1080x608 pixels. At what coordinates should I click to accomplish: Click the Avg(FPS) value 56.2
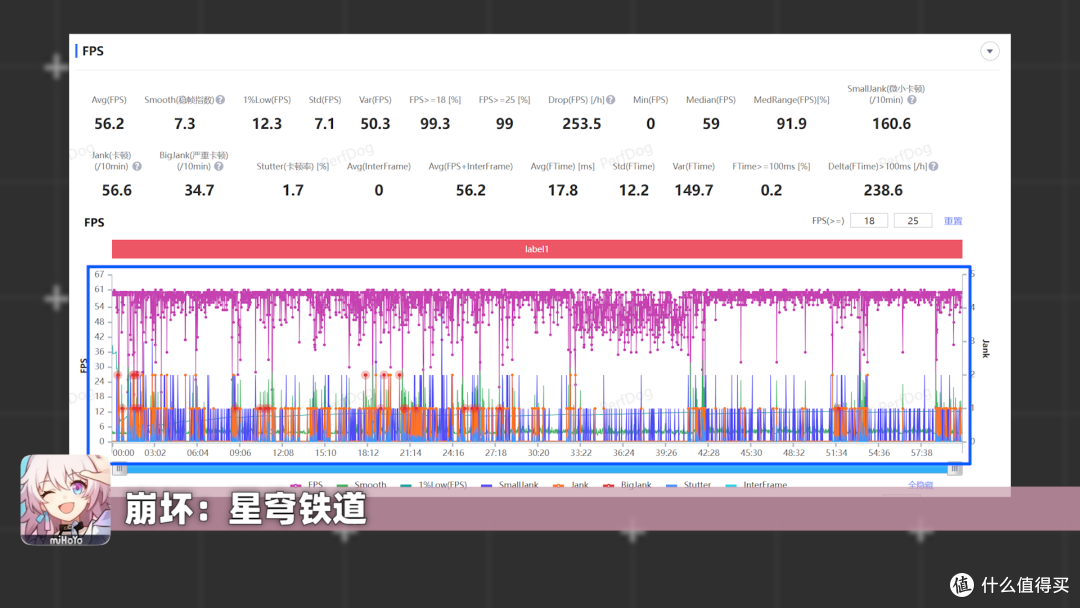(109, 124)
